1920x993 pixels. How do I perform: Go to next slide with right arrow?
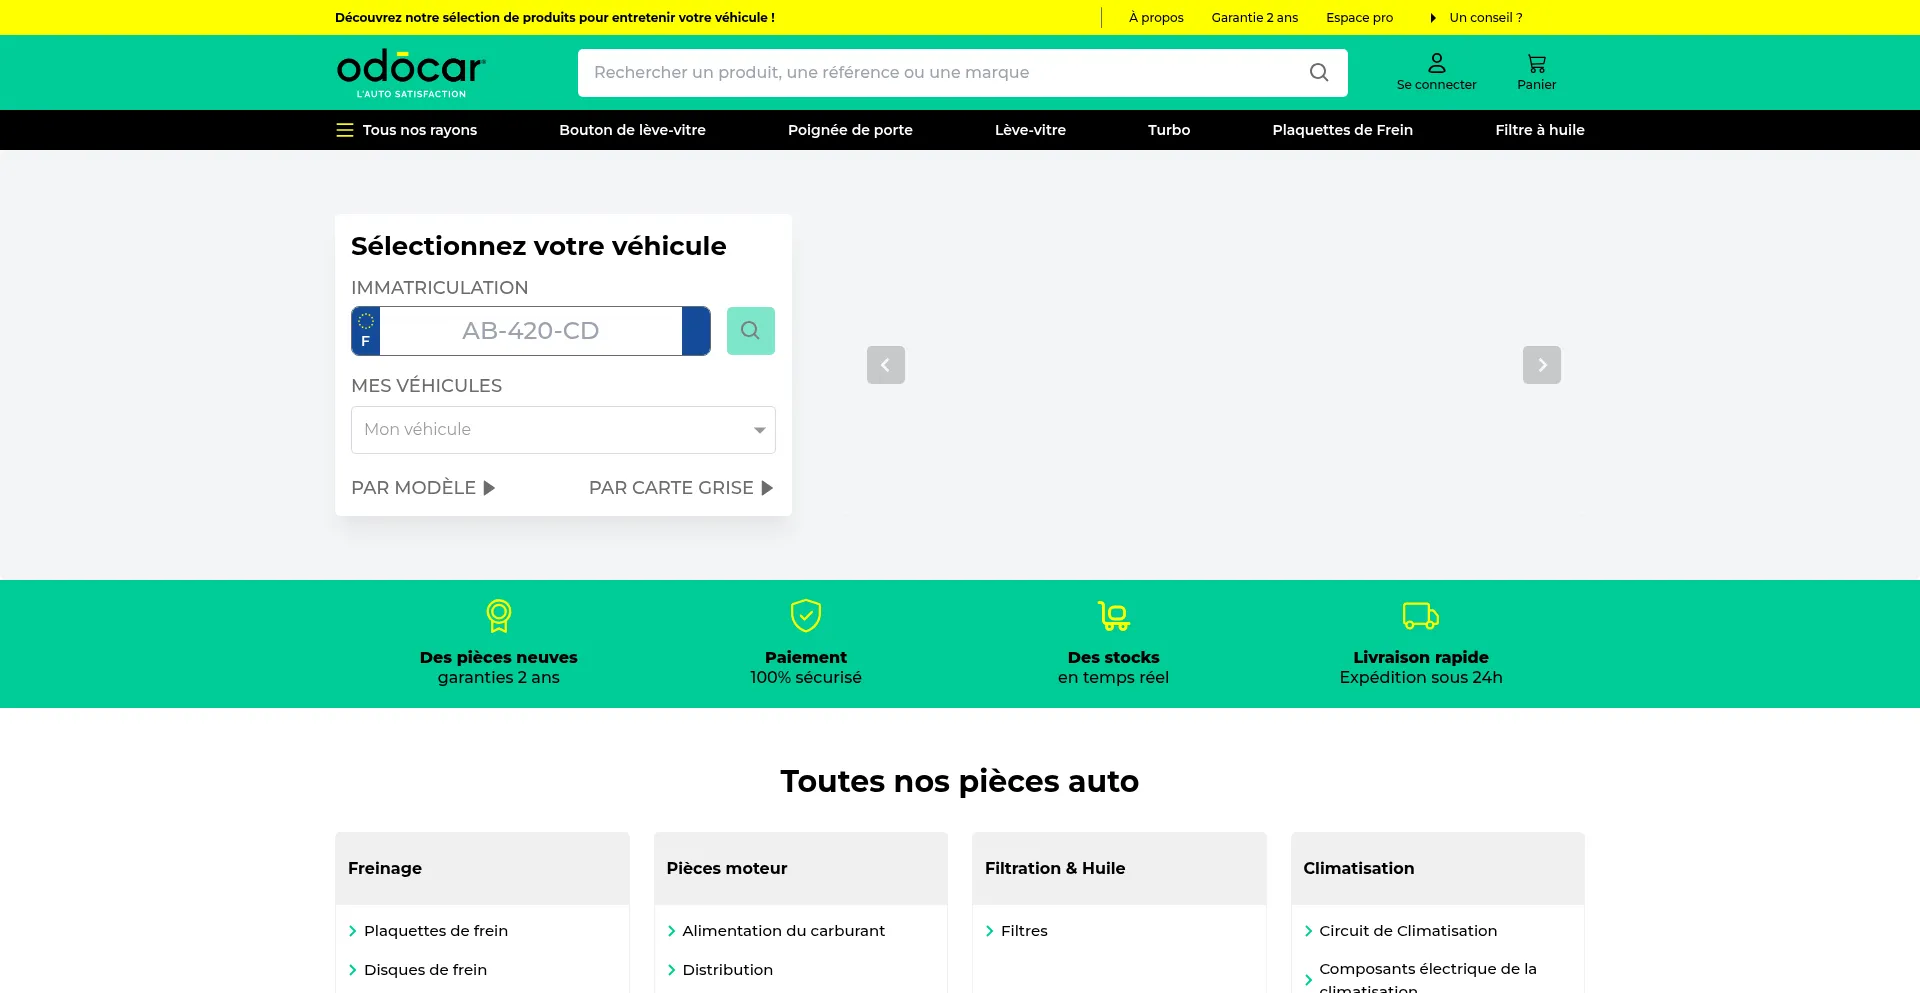[1542, 365]
